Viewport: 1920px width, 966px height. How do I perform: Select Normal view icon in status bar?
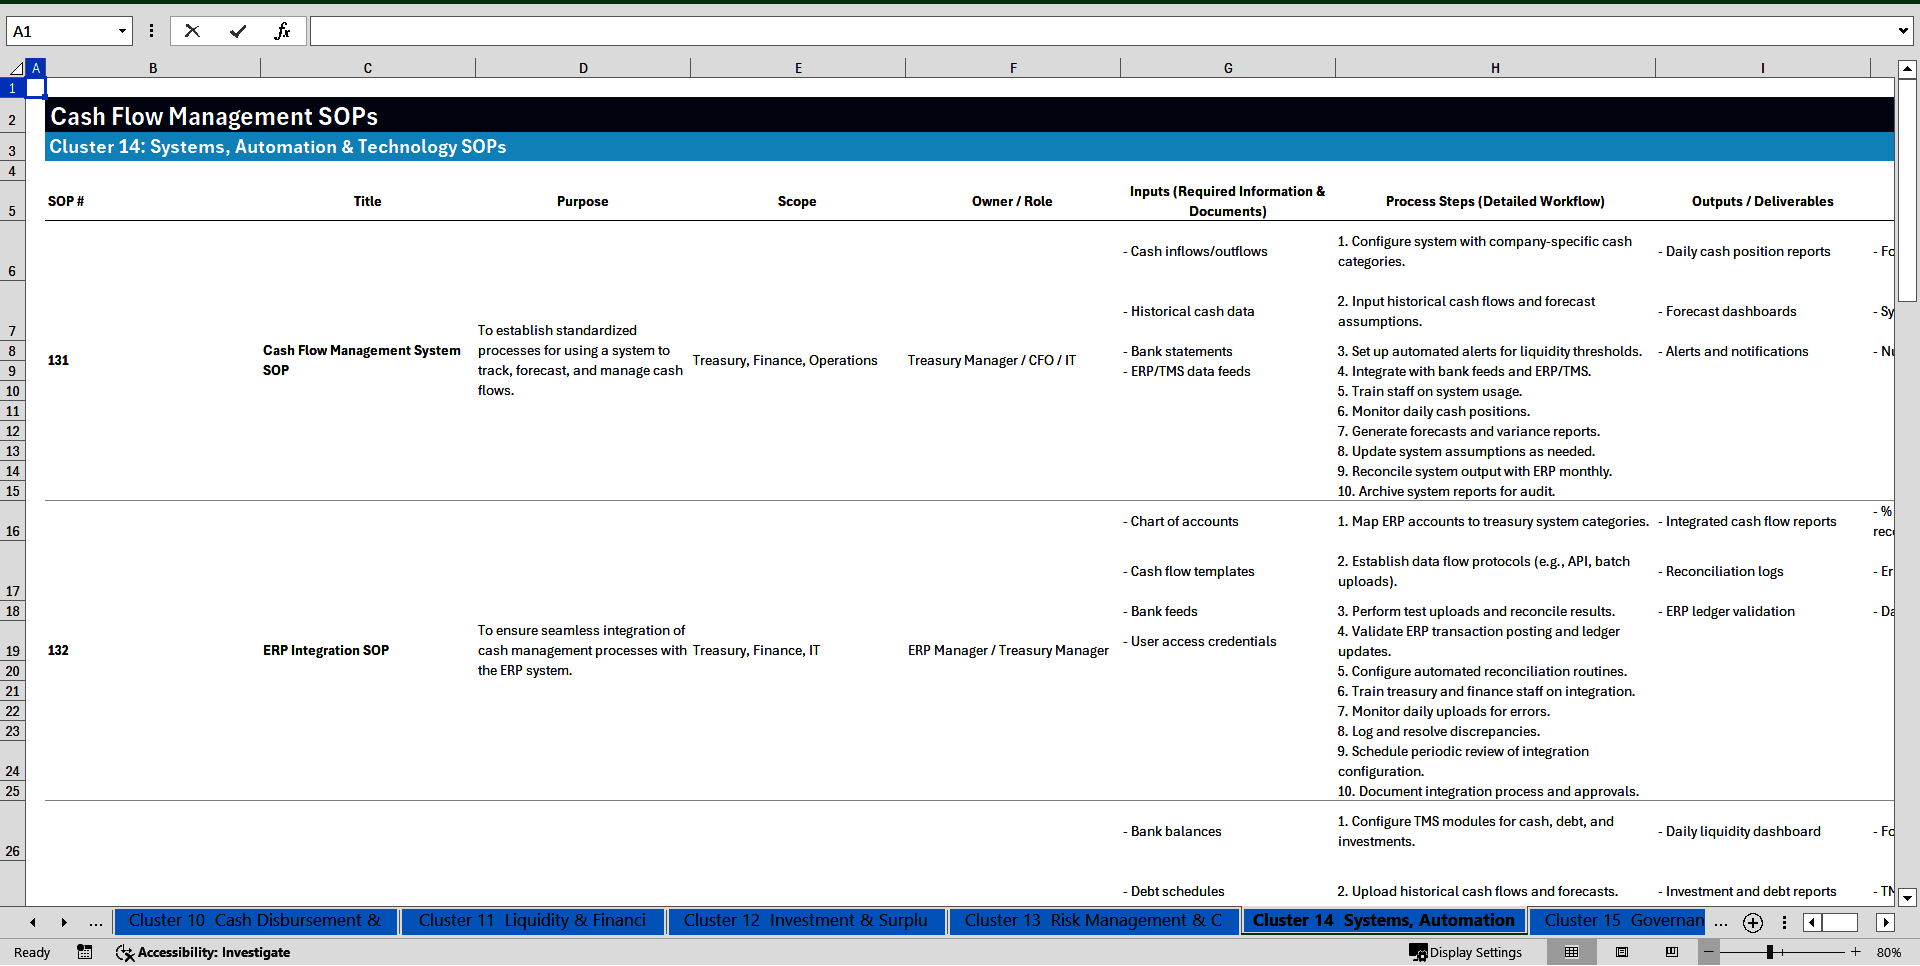tap(1571, 952)
